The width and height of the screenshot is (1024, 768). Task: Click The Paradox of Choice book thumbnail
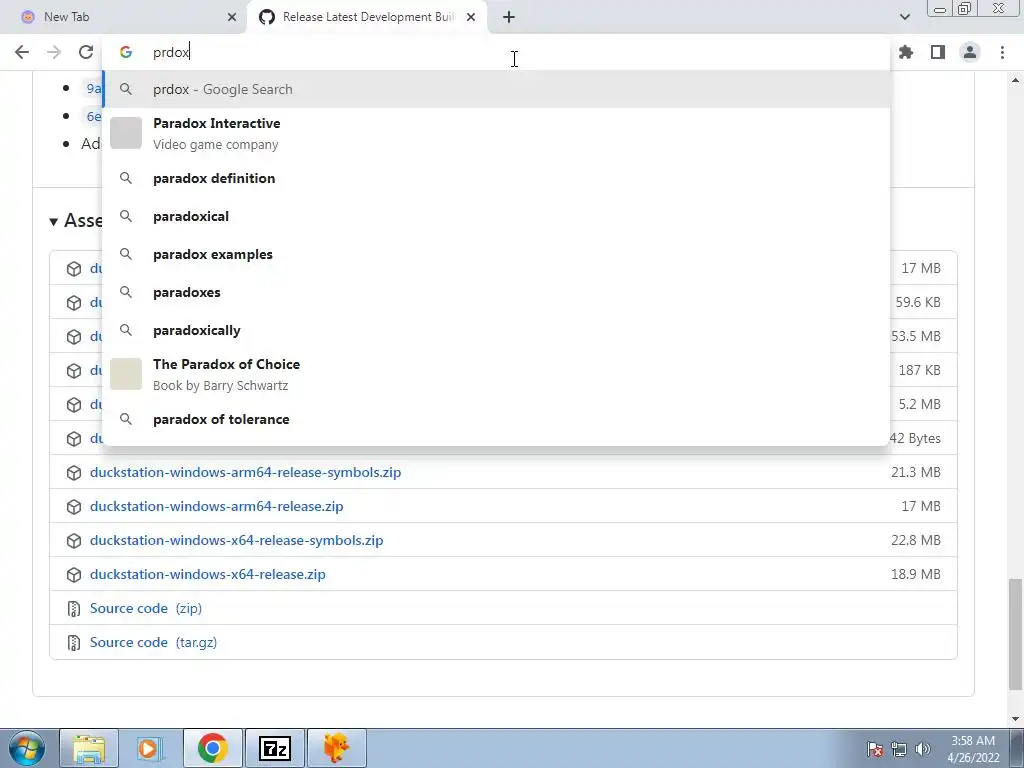coord(126,374)
